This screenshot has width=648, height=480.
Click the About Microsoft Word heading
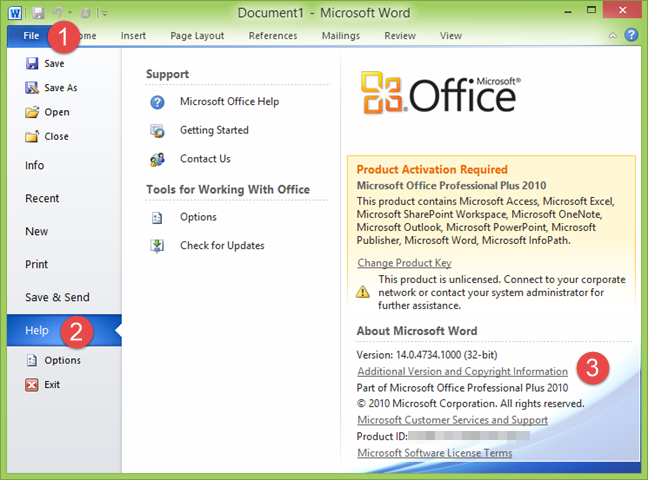tap(417, 331)
